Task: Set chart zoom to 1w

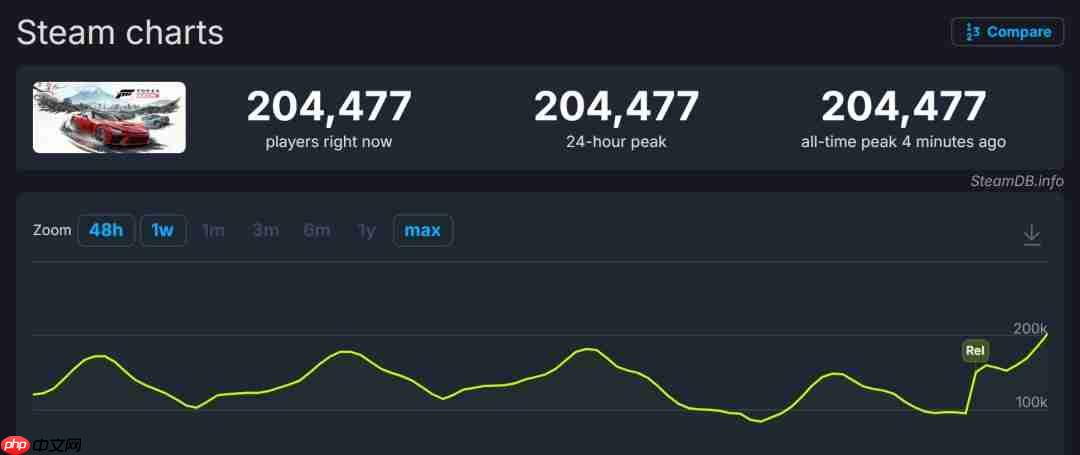Action: 163,231
